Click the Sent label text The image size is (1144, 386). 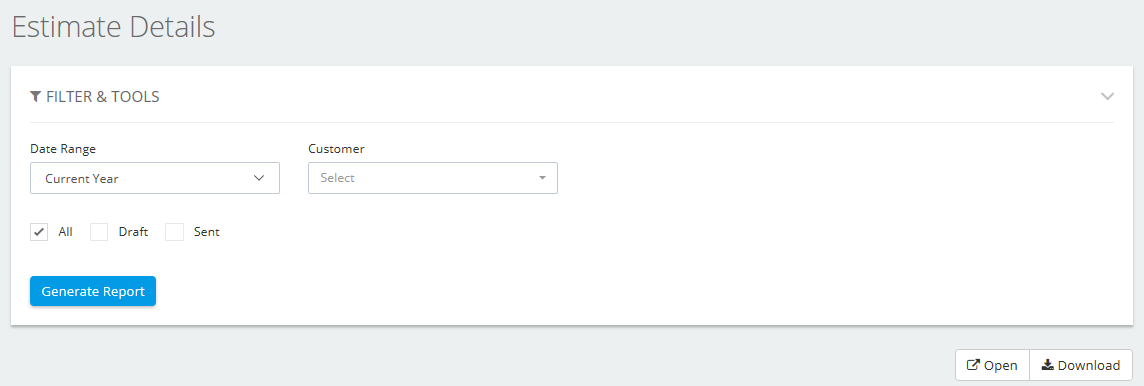206,232
